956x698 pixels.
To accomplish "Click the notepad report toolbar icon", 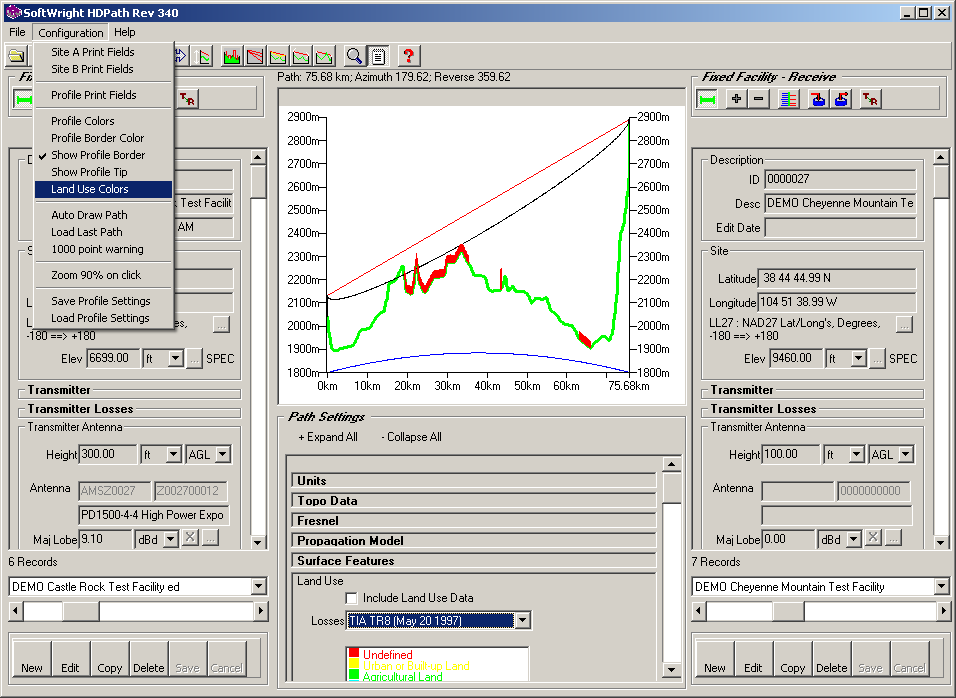I will (x=378, y=56).
